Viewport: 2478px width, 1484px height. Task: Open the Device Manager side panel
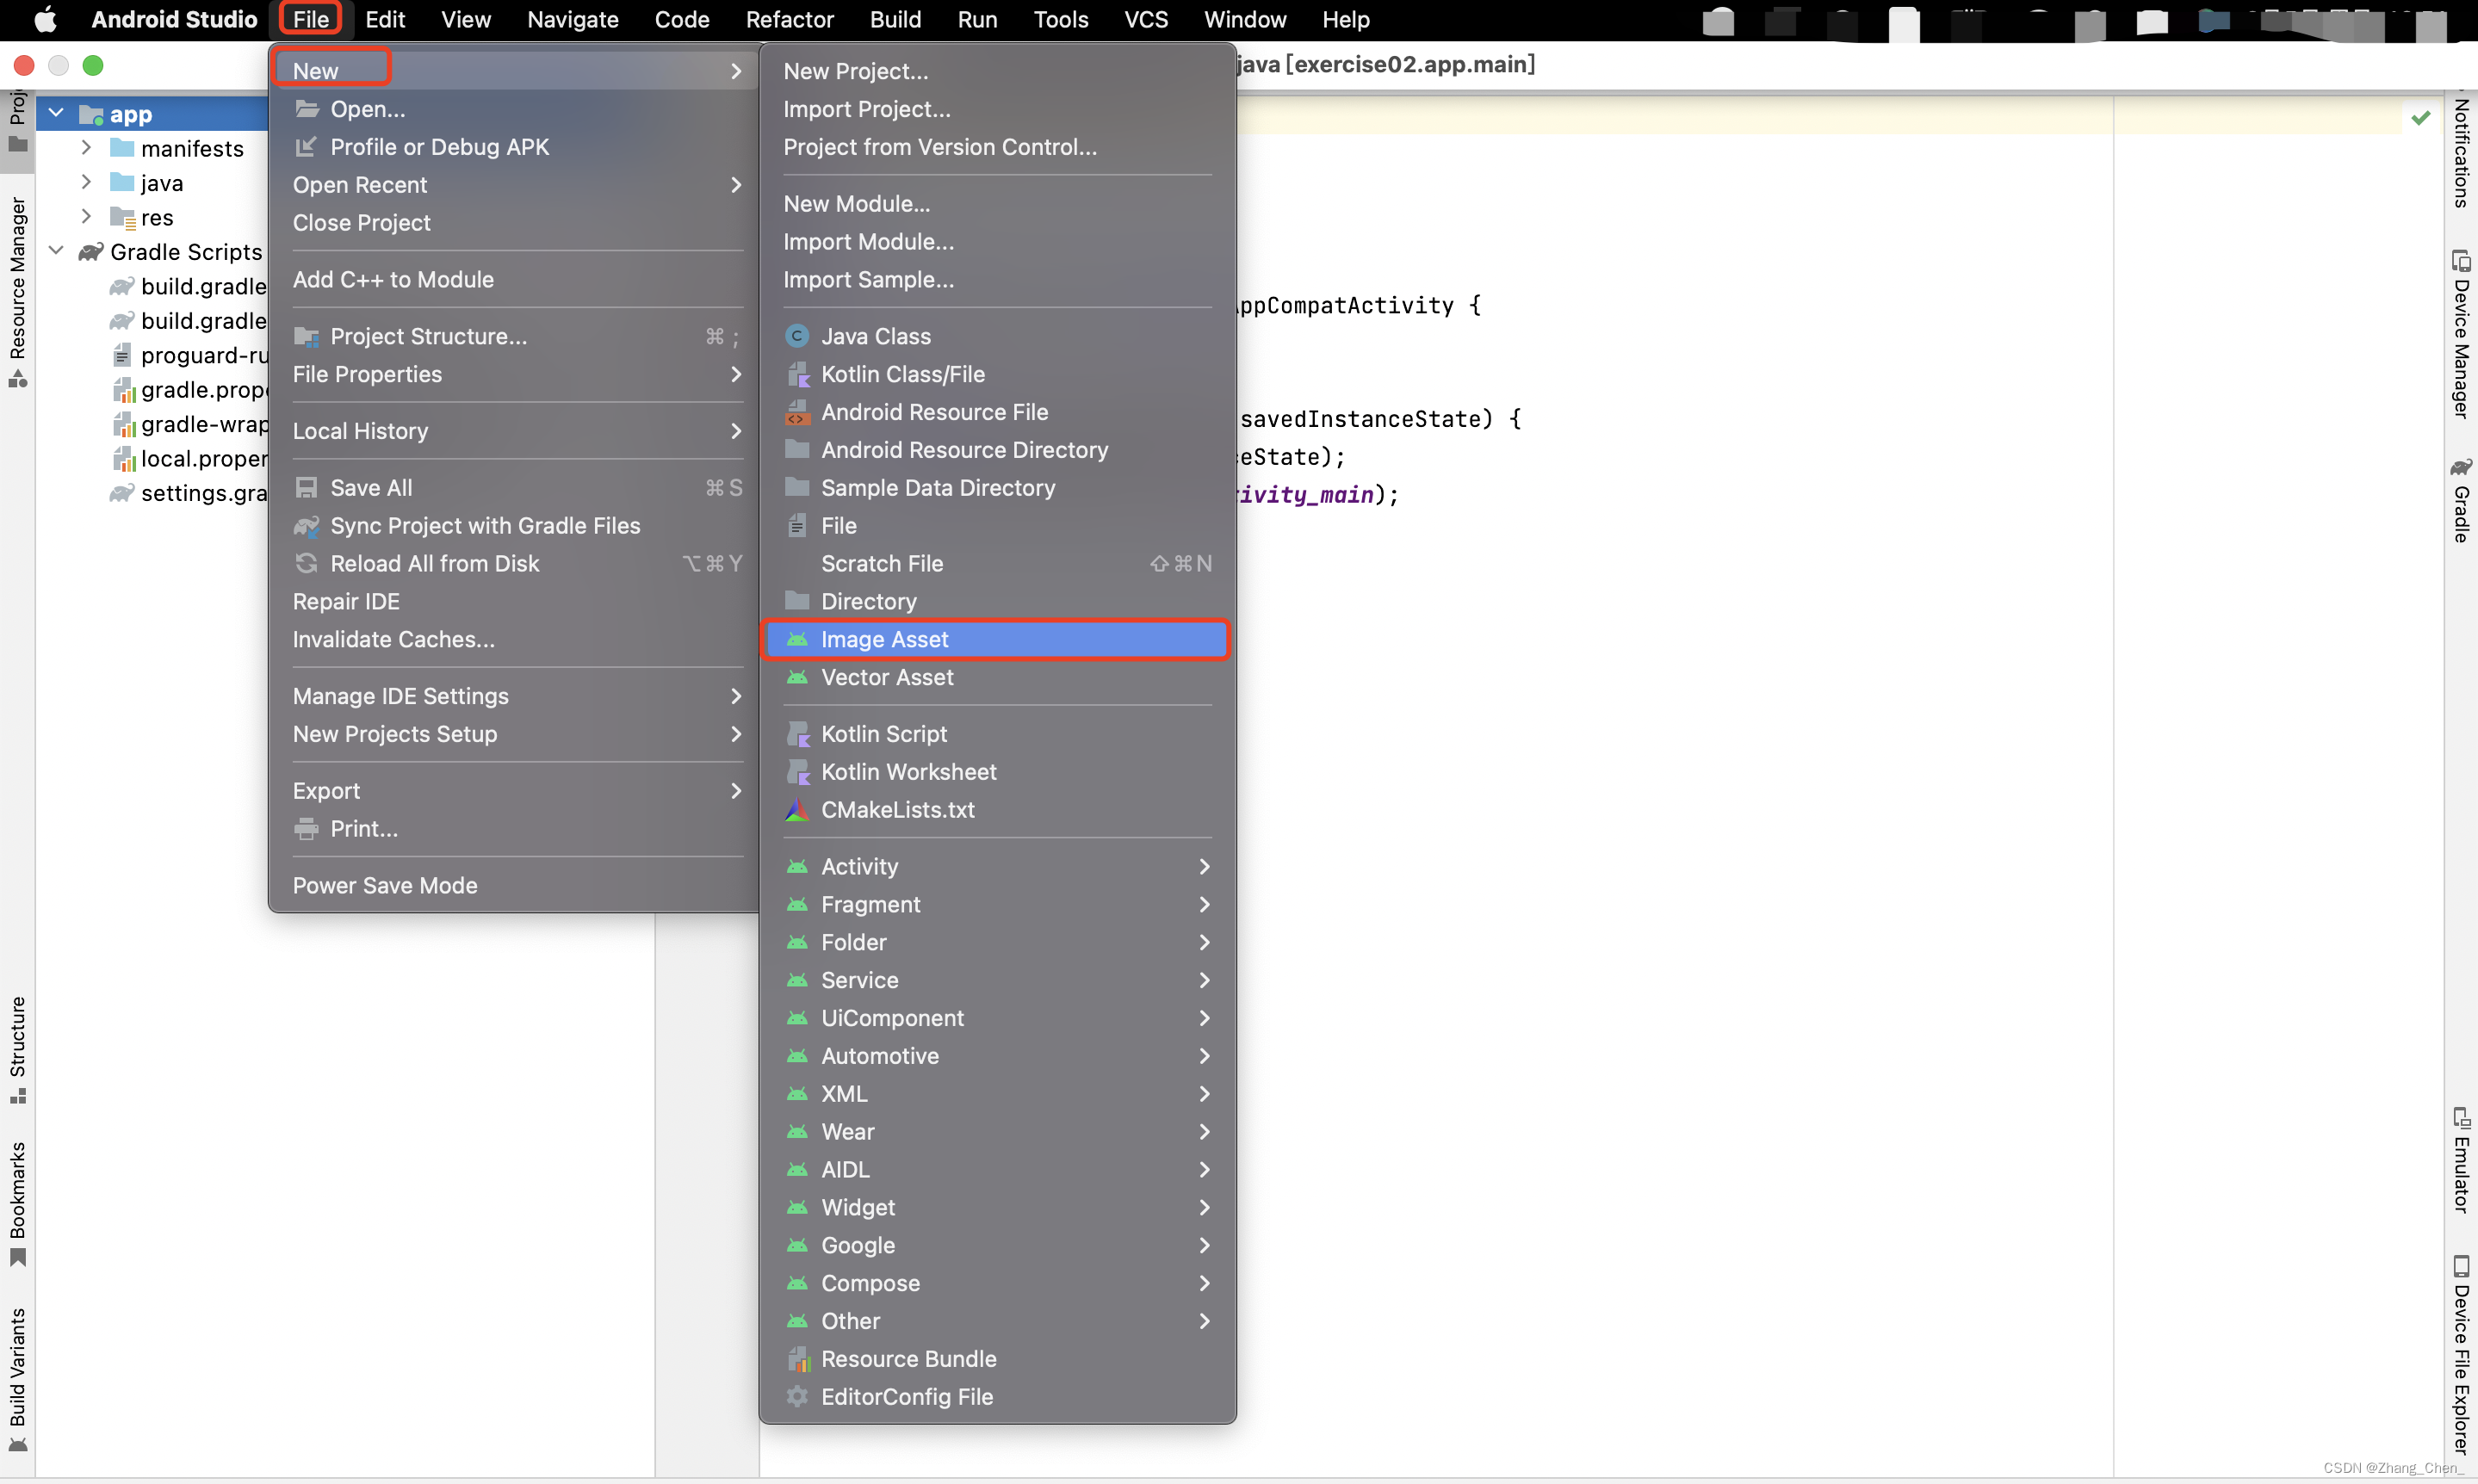click(2460, 335)
